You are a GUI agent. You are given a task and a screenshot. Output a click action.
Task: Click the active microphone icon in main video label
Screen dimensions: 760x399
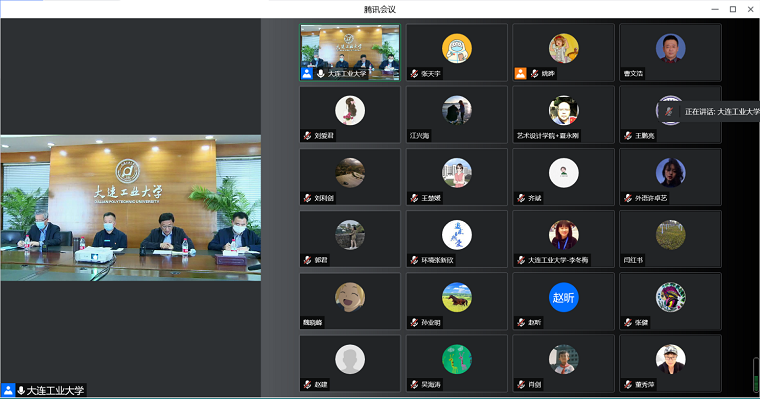(21, 390)
